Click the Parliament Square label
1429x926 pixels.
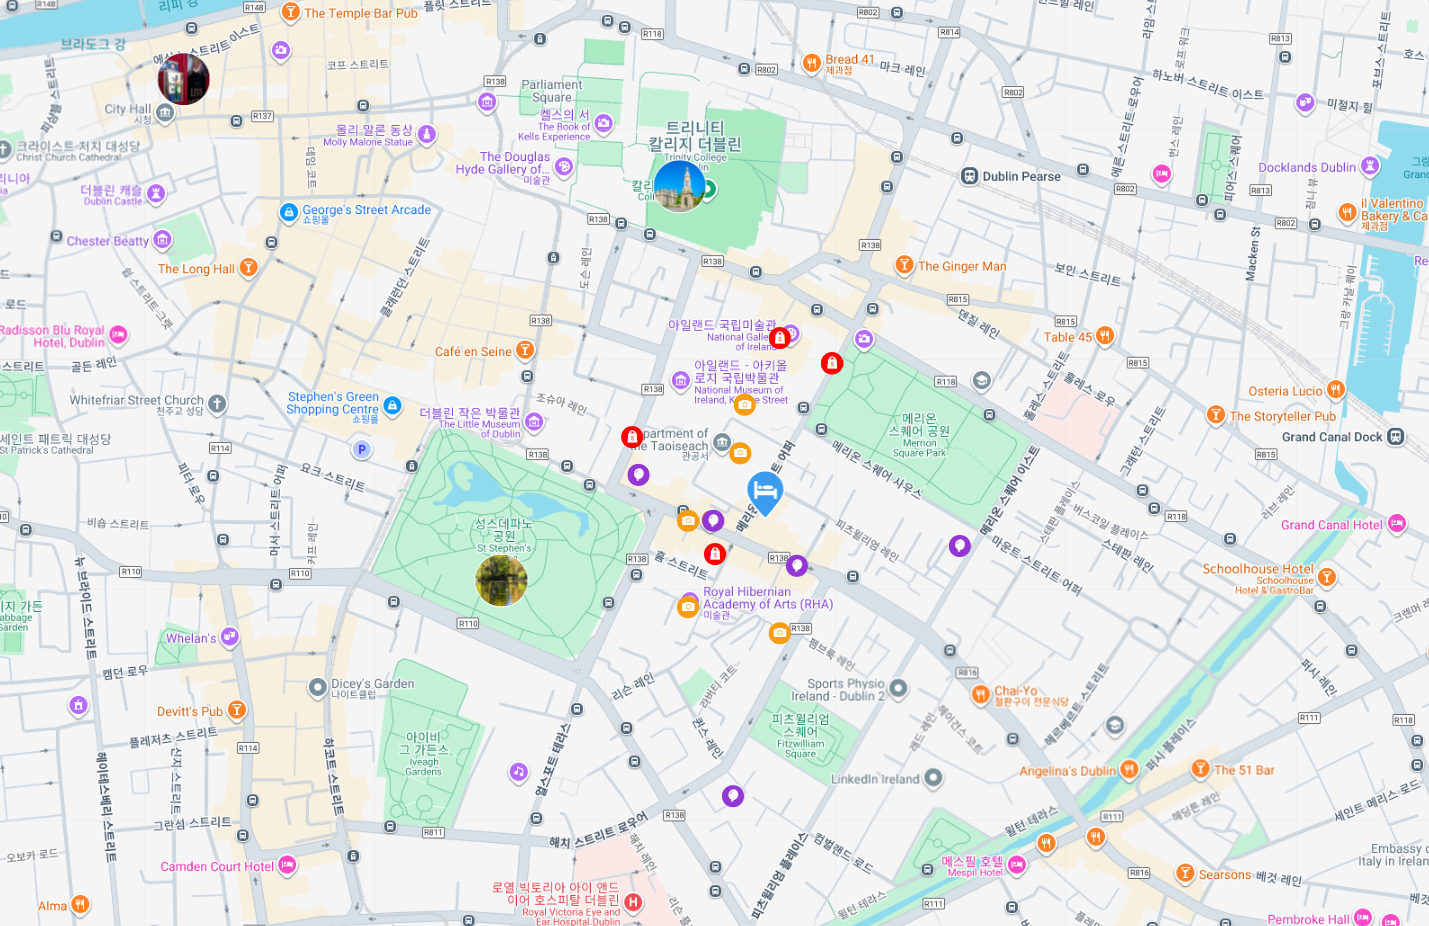pyautogui.click(x=551, y=91)
